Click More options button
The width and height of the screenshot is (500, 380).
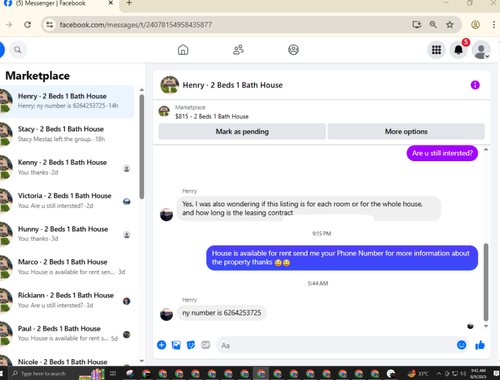click(406, 131)
